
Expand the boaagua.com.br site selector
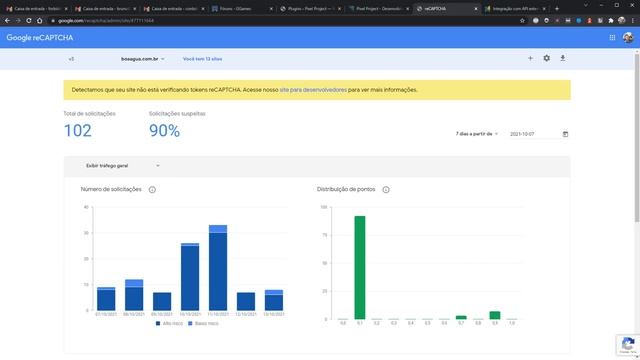pyautogui.click(x=142, y=59)
